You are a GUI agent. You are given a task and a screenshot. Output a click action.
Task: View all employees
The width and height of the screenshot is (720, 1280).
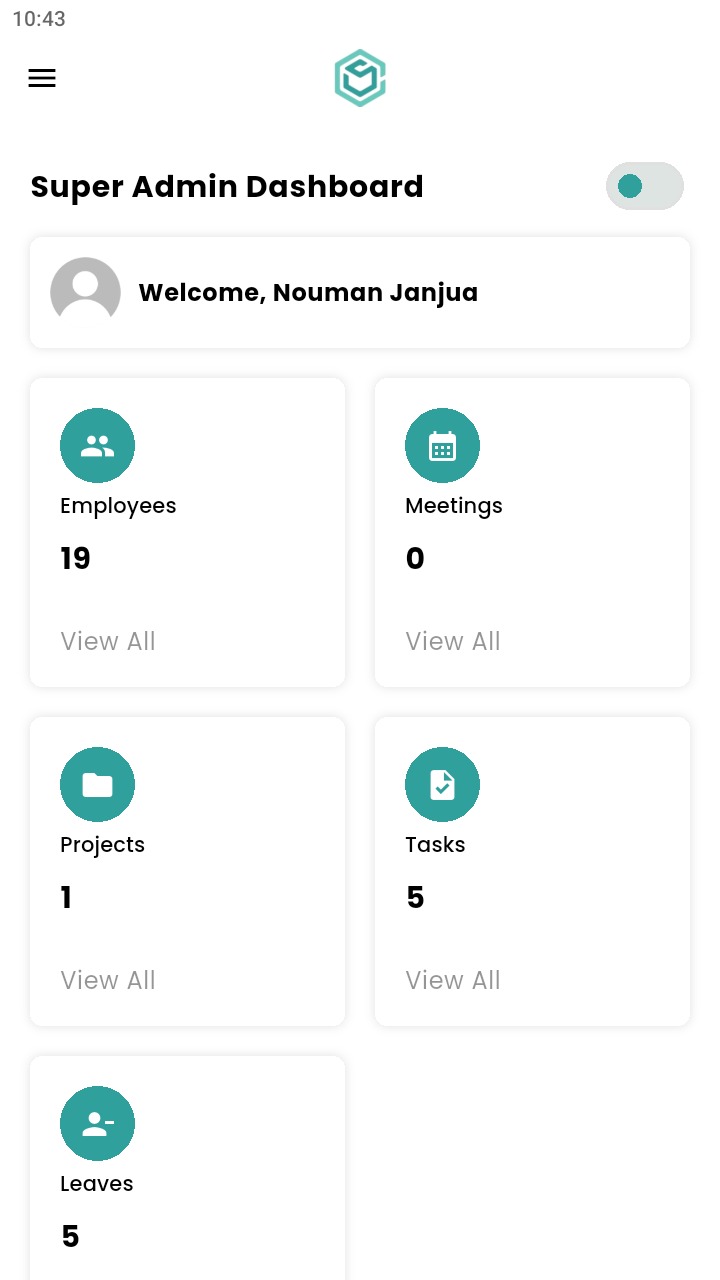[x=108, y=641]
